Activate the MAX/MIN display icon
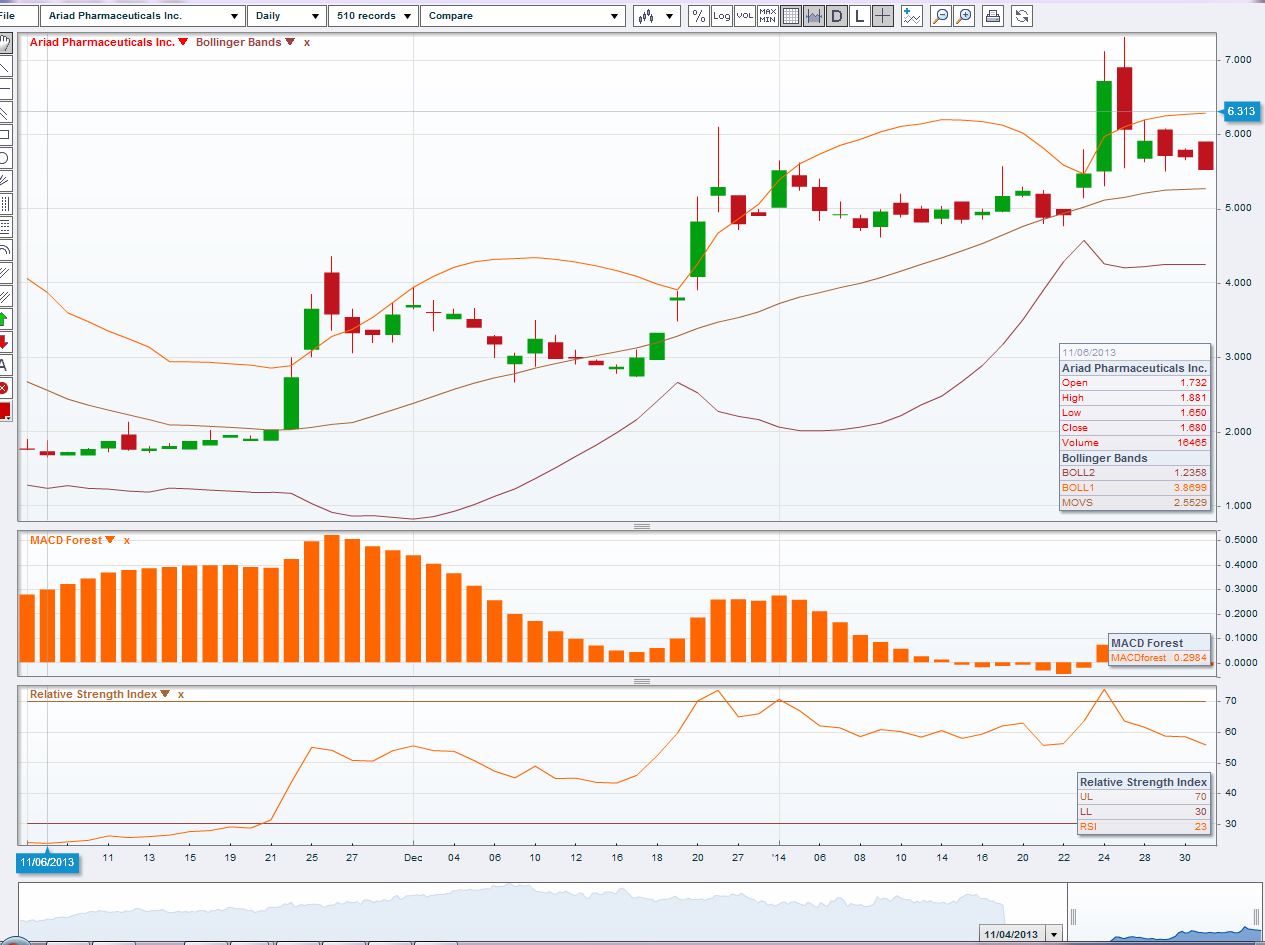Image resolution: width=1265 pixels, height=945 pixels. 768,15
